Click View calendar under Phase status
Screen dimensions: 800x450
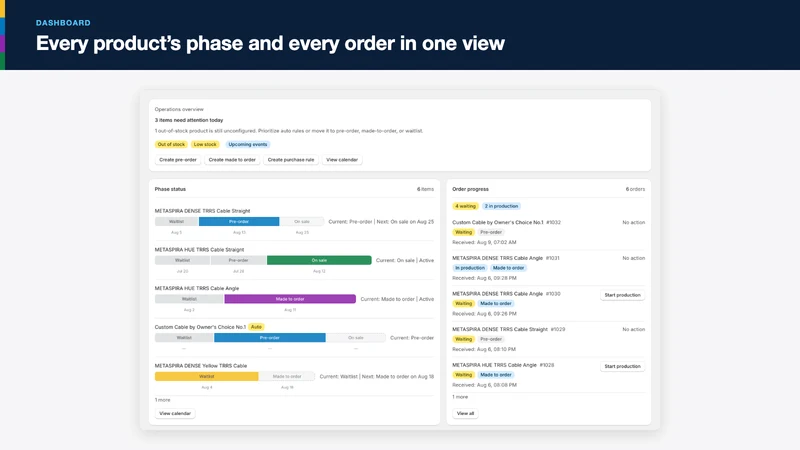click(x=175, y=413)
